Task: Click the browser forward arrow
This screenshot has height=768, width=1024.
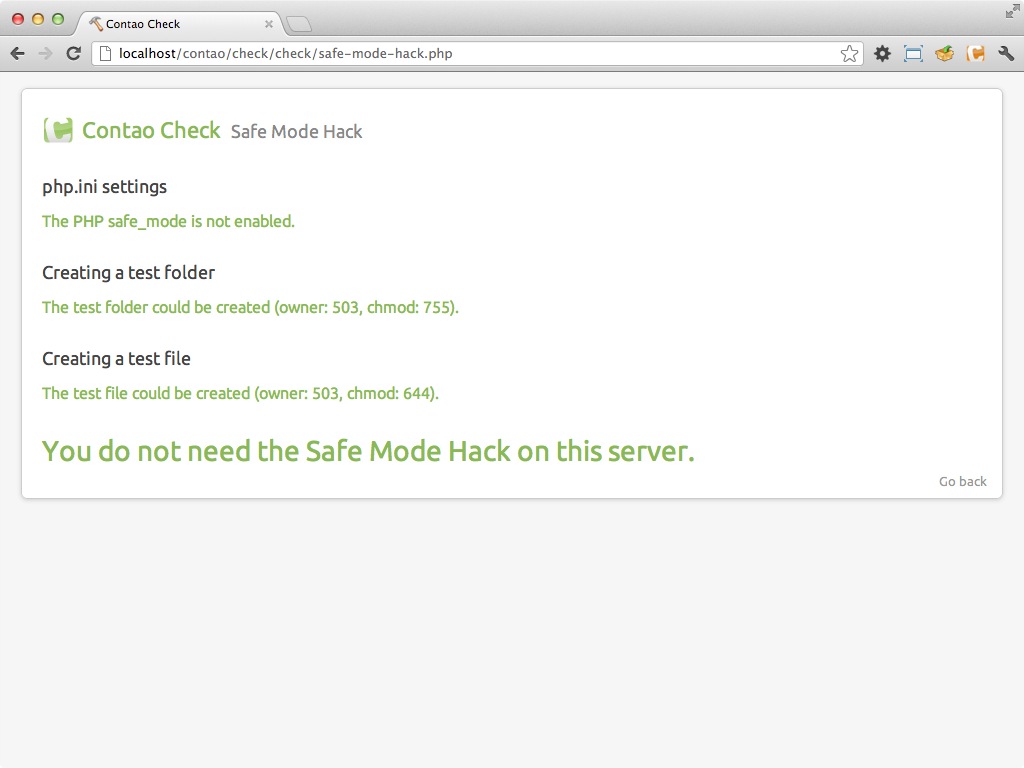Action: click(45, 54)
